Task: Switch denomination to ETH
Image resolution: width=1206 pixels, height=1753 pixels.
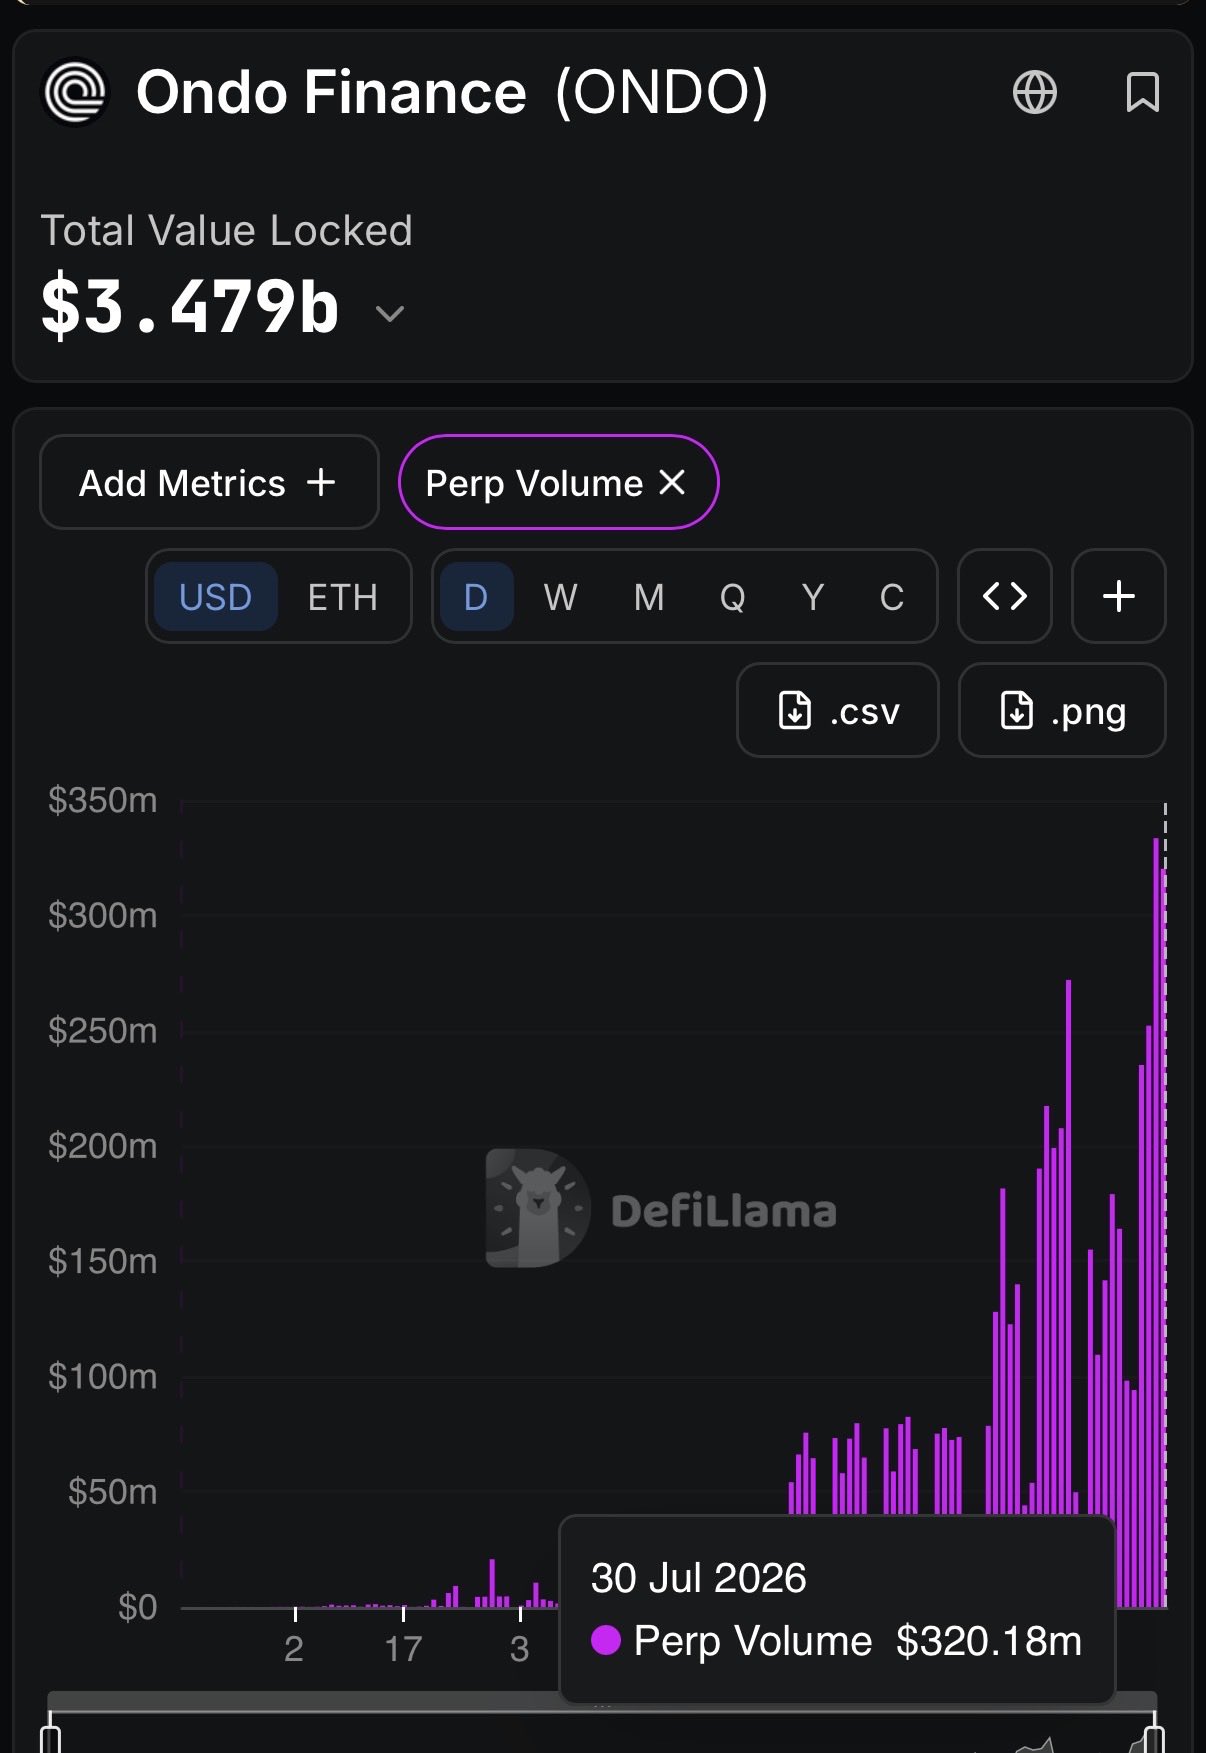Action: point(342,597)
